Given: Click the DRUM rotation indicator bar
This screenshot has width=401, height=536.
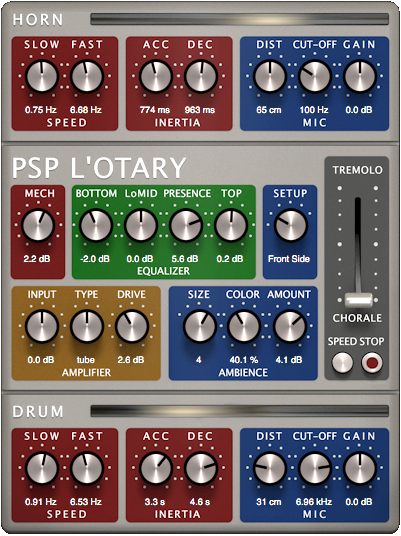Looking at the screenshot, I should [240, 411].
